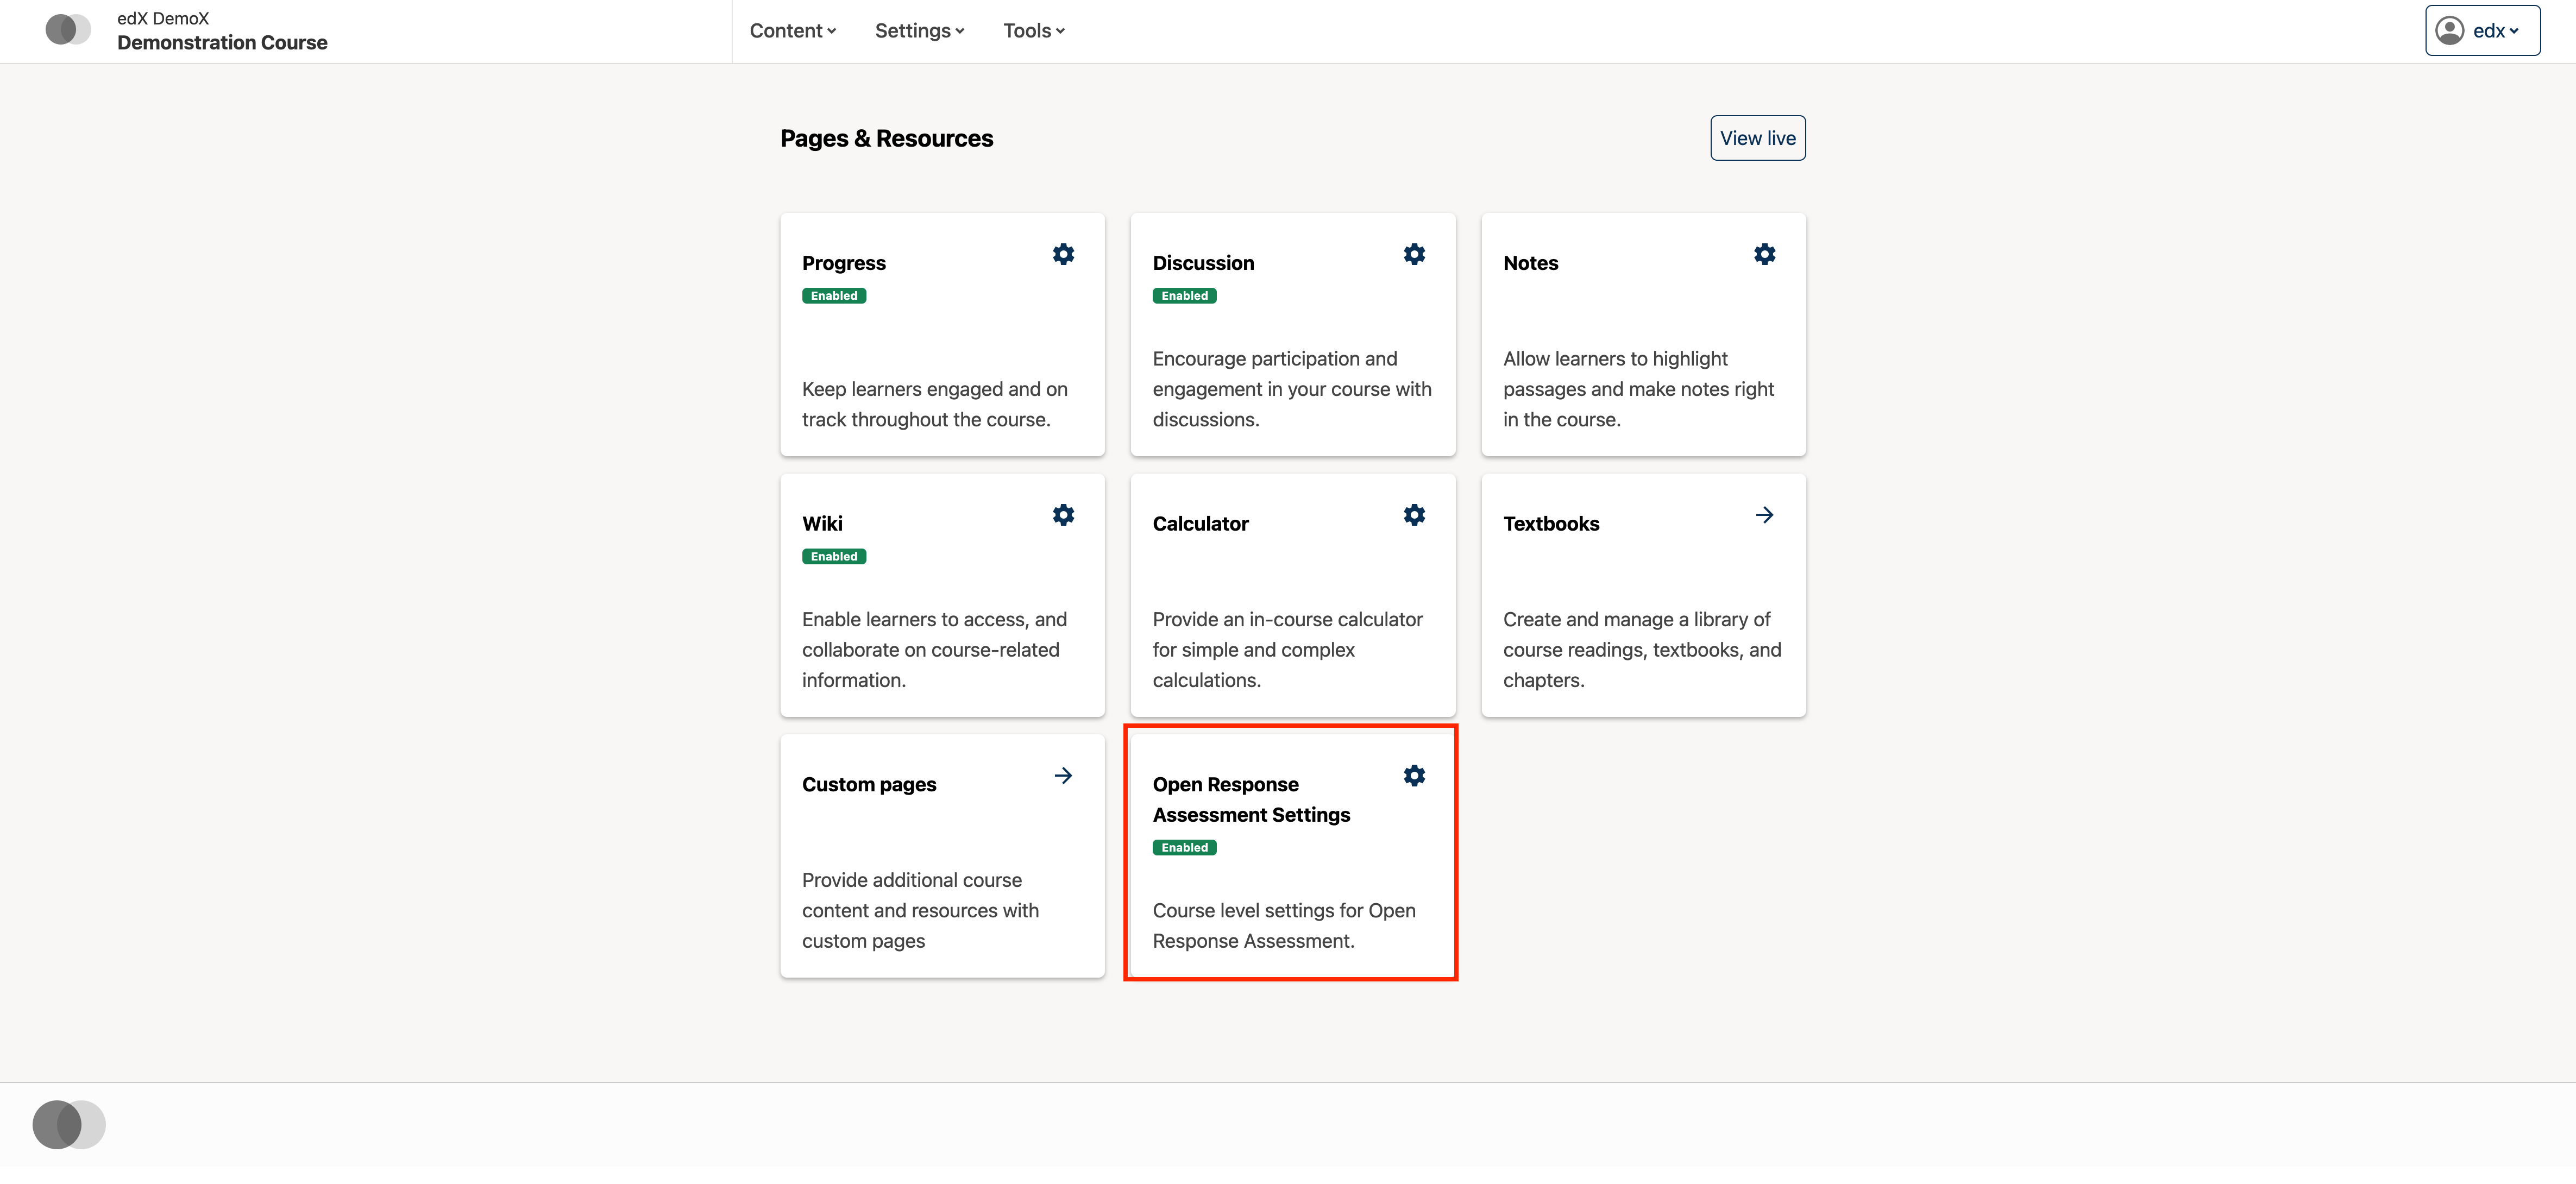
Task: Follow the Custom pages arrow icon
Action: (x=1063, y=776)
